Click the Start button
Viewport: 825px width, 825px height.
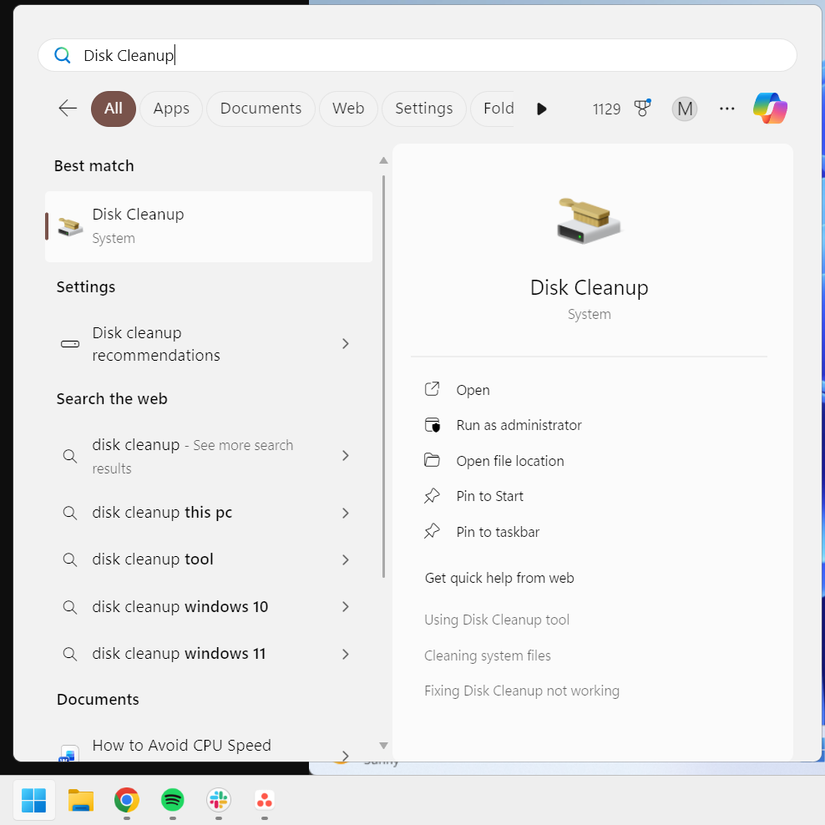click(x=33, y=802)
